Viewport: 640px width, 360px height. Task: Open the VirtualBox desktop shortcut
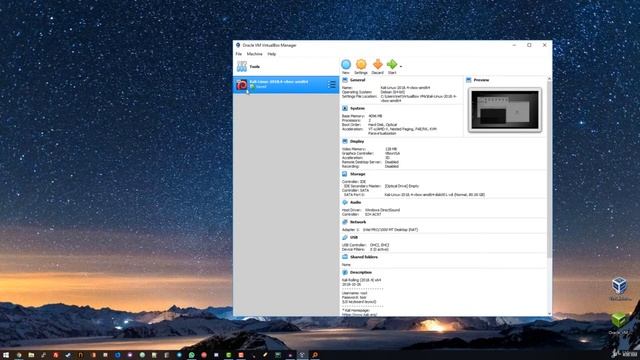(x=619, y=288)
